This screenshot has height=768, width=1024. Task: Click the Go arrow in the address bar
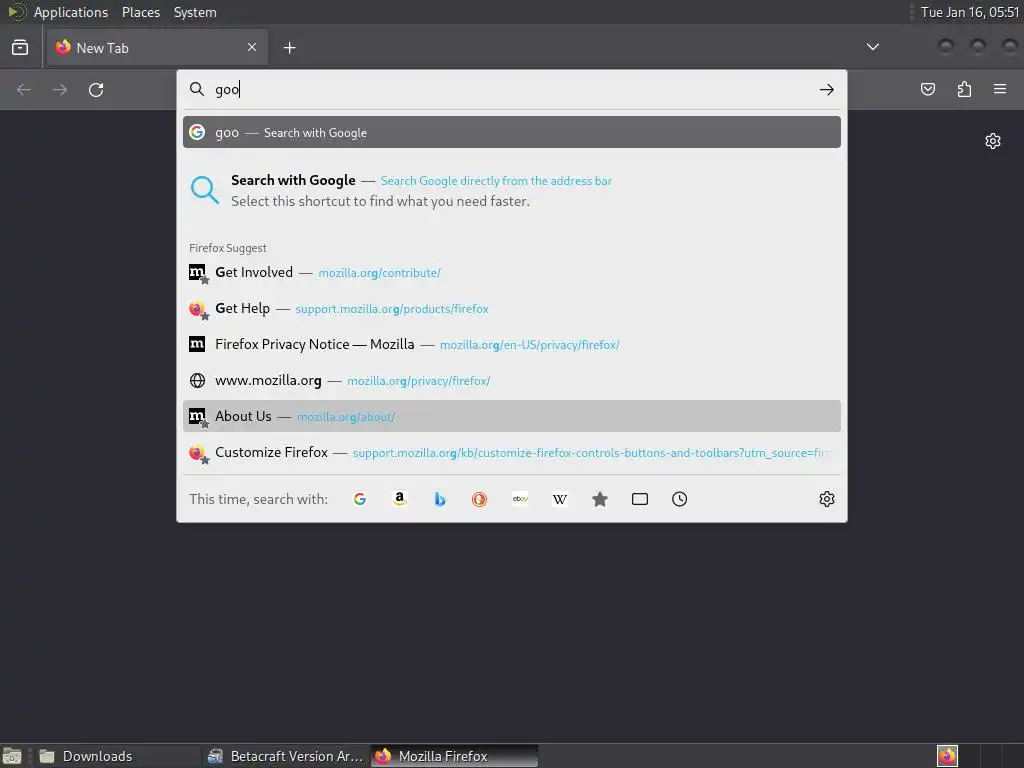point(827,89)
